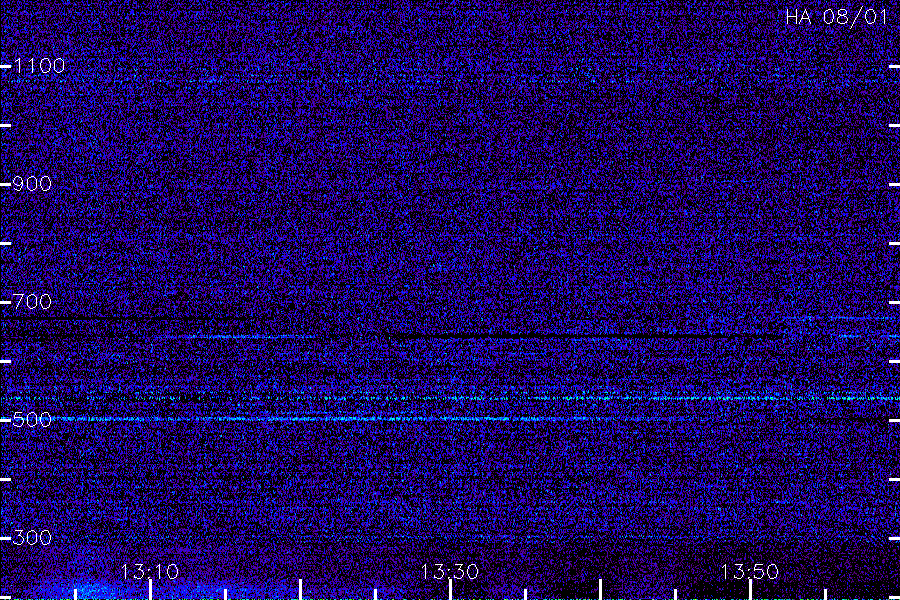Click the 13:10 time axis label
Screen dimensions: 900x600
pos(150,572)
